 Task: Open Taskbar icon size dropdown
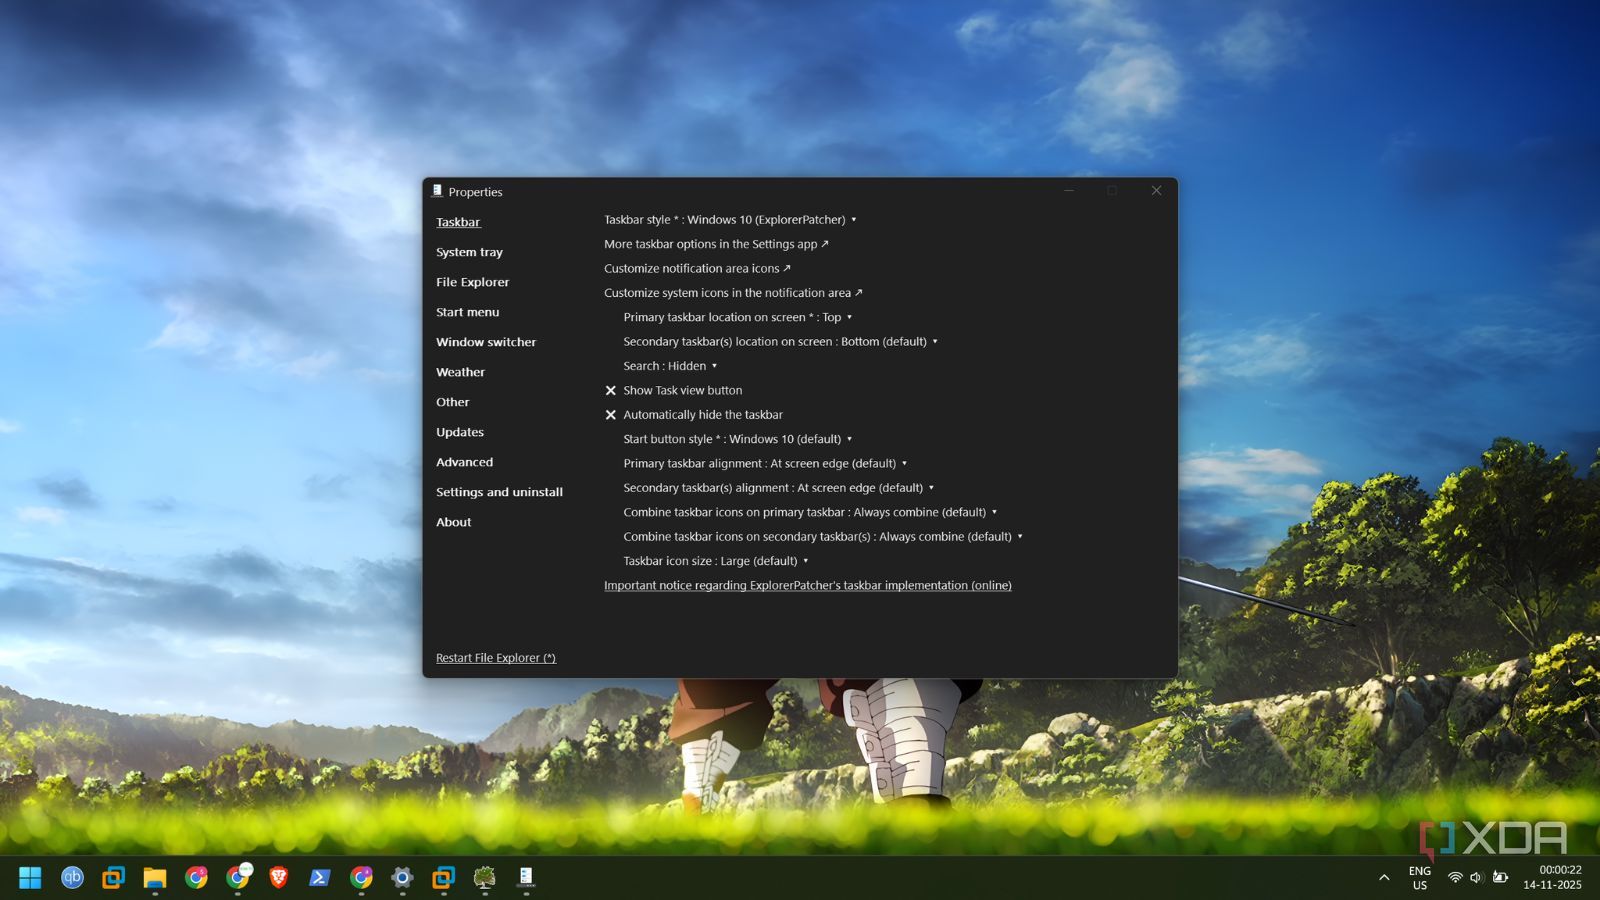[716, 561]
